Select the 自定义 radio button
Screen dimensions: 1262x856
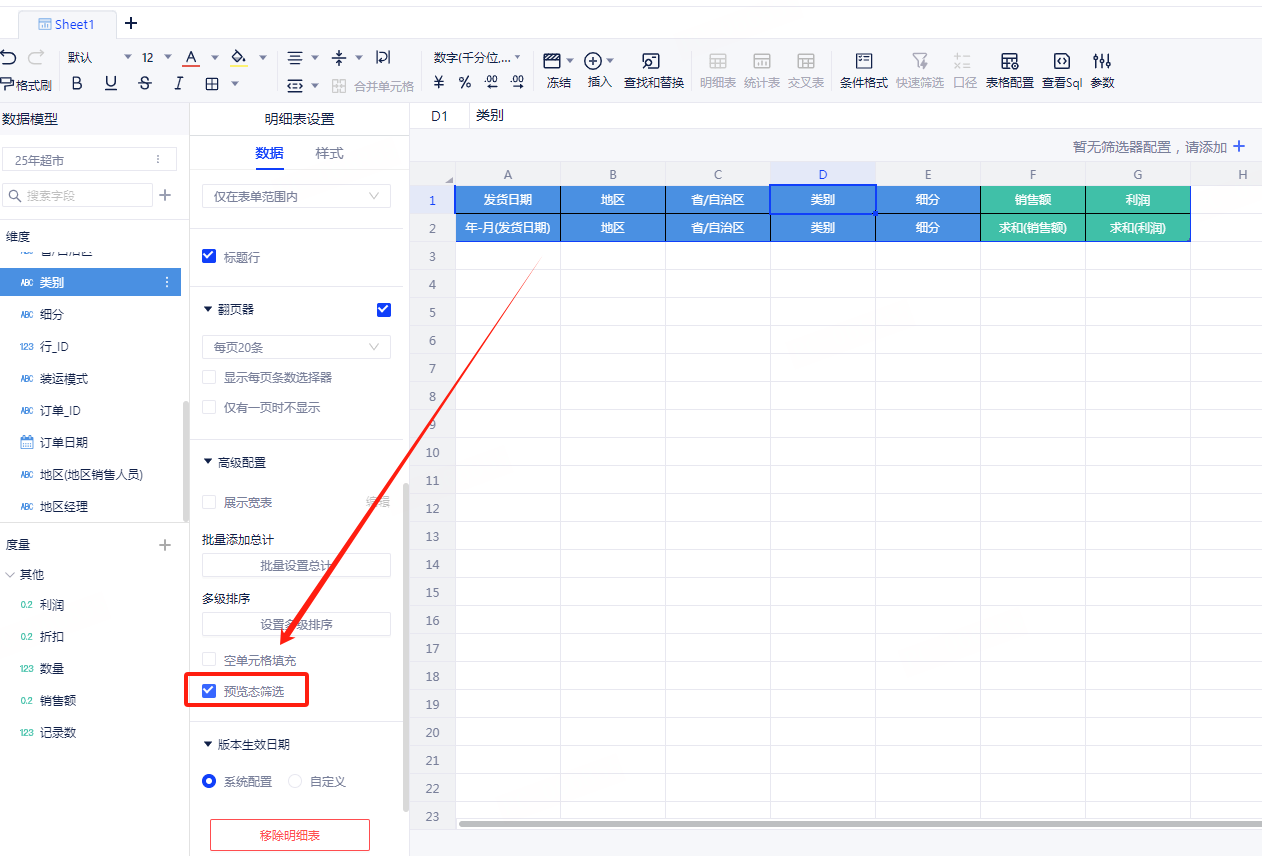295,781
